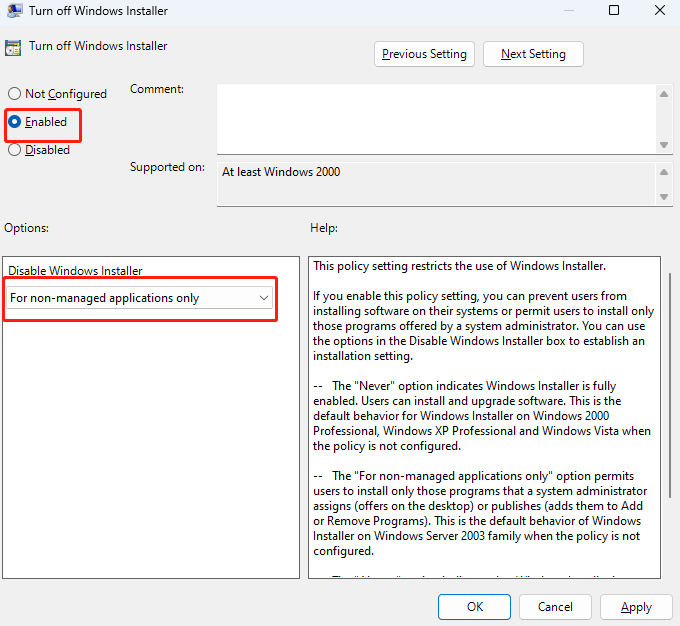The width and height of the screenshot is (680, 626).
Task: Click Supported on box scroll up arrow
Action: [x=664, y=172]
